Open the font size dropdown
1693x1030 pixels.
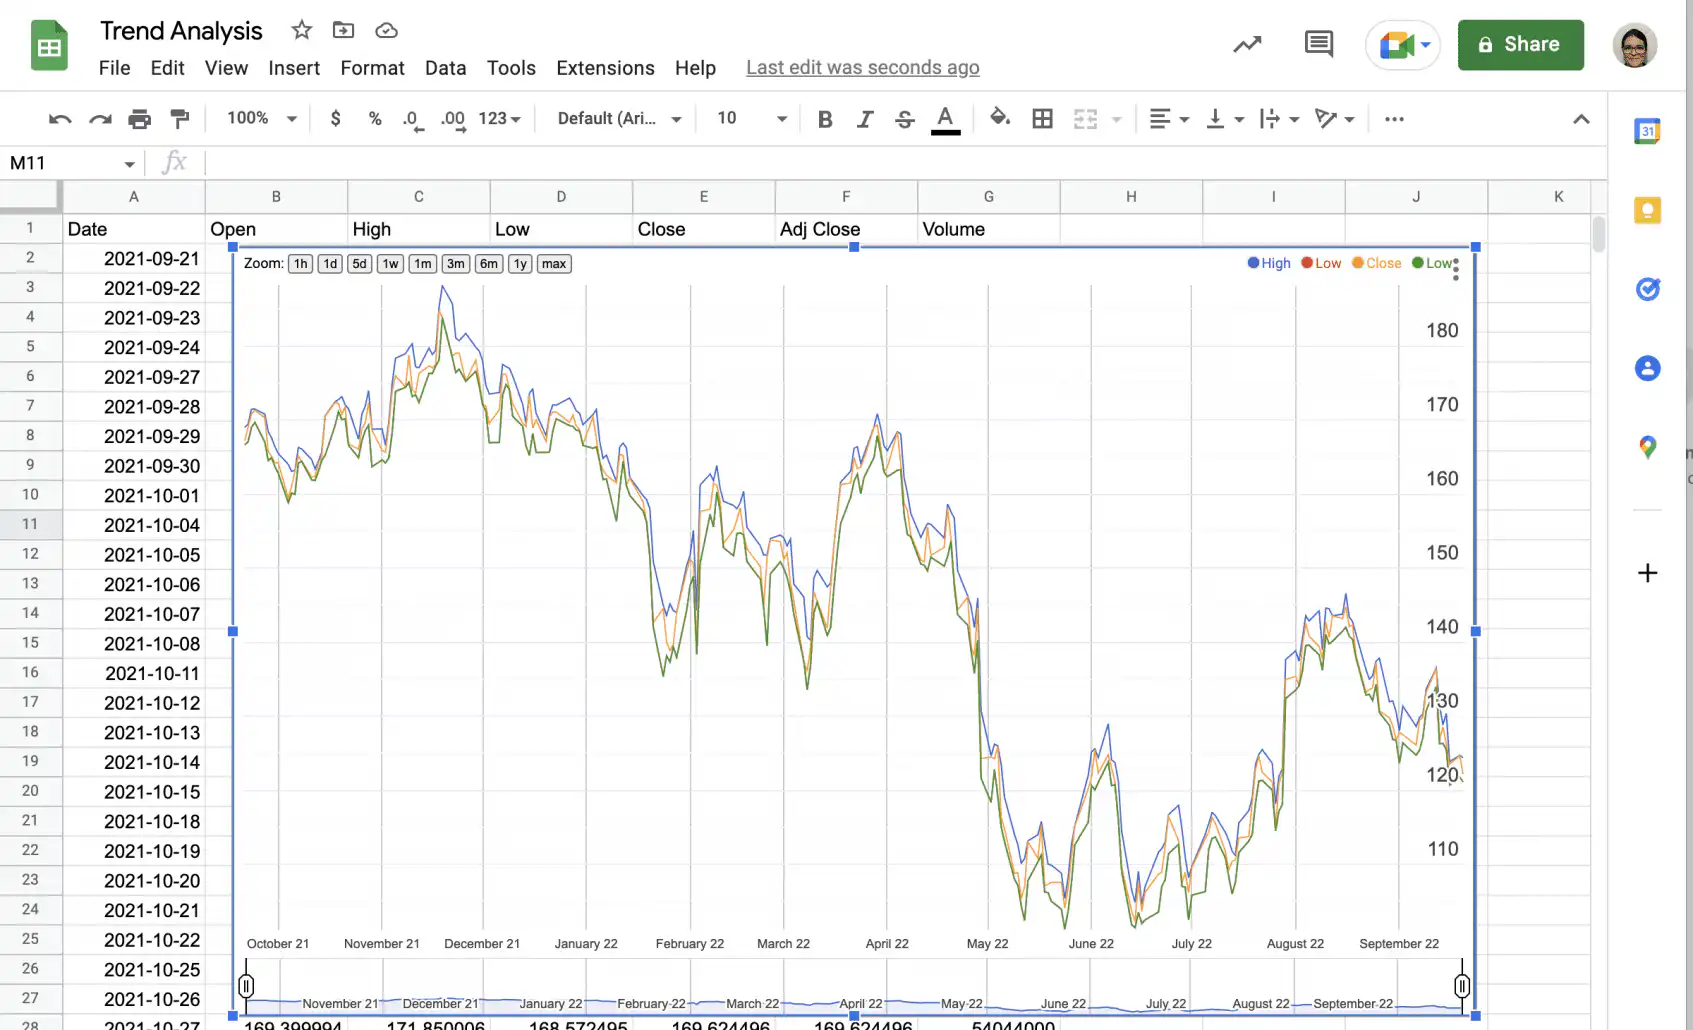(751, 118)
